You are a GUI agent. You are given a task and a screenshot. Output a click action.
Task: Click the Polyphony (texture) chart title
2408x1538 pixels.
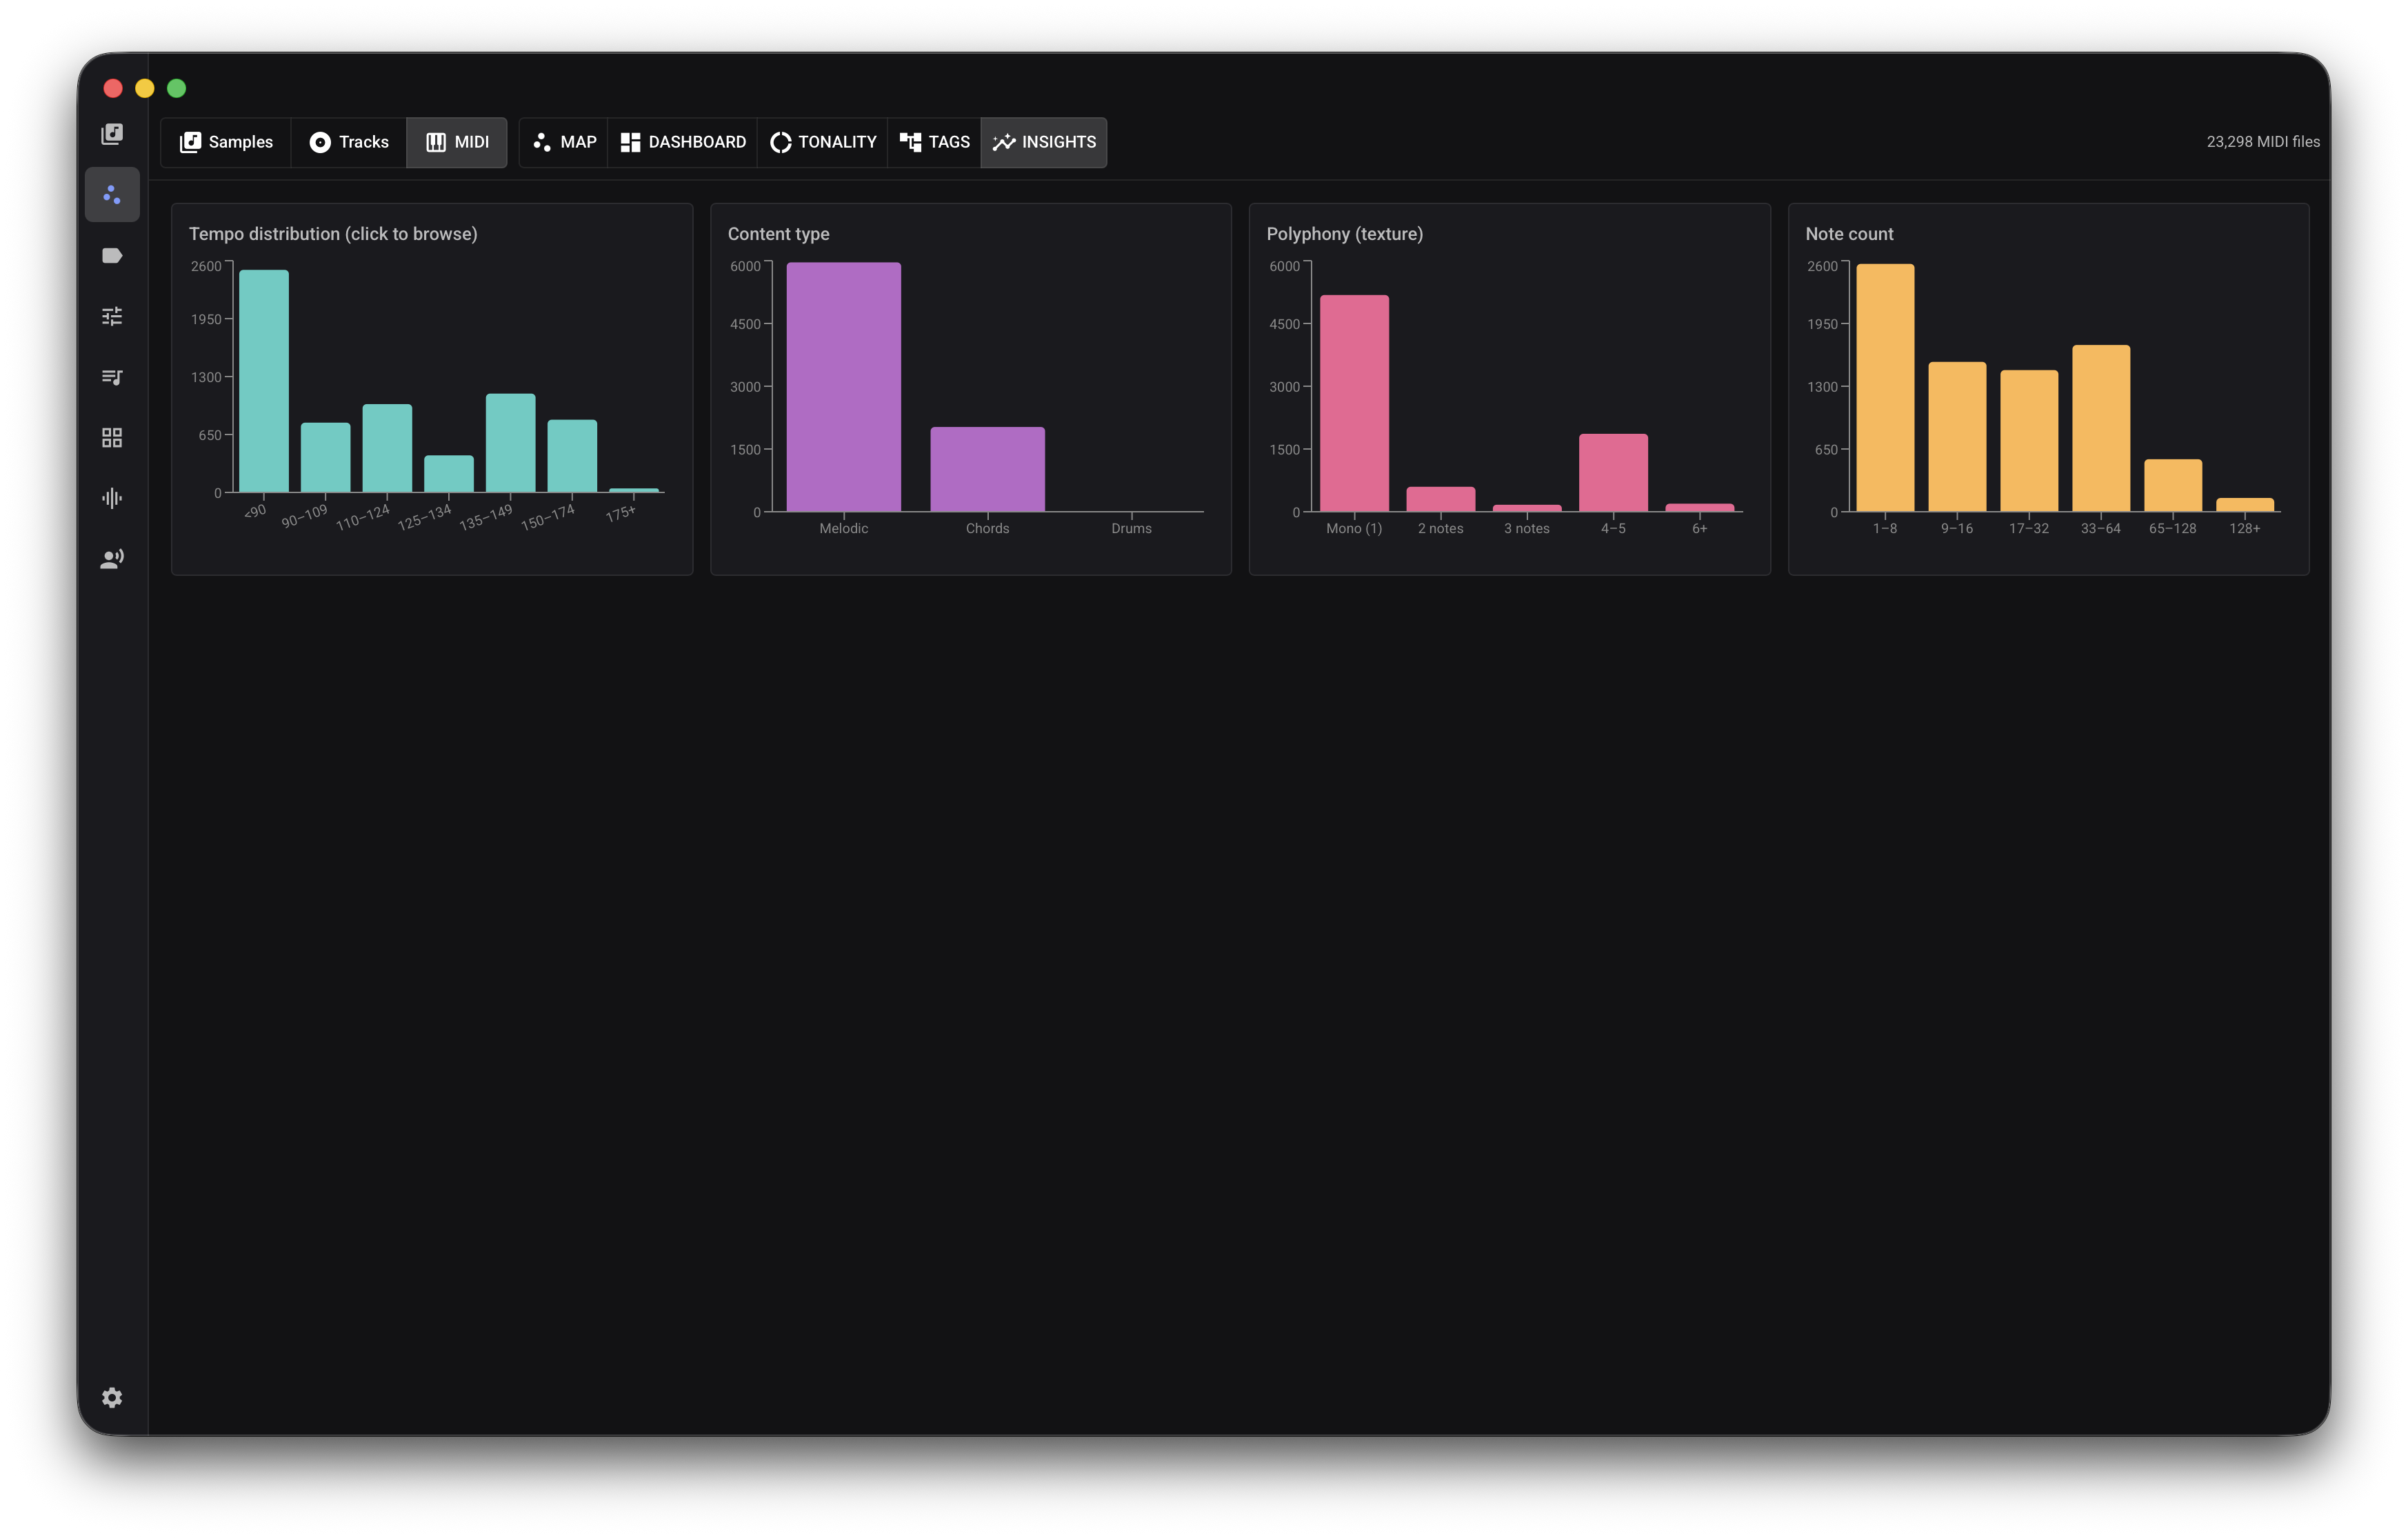(1345, 234)
